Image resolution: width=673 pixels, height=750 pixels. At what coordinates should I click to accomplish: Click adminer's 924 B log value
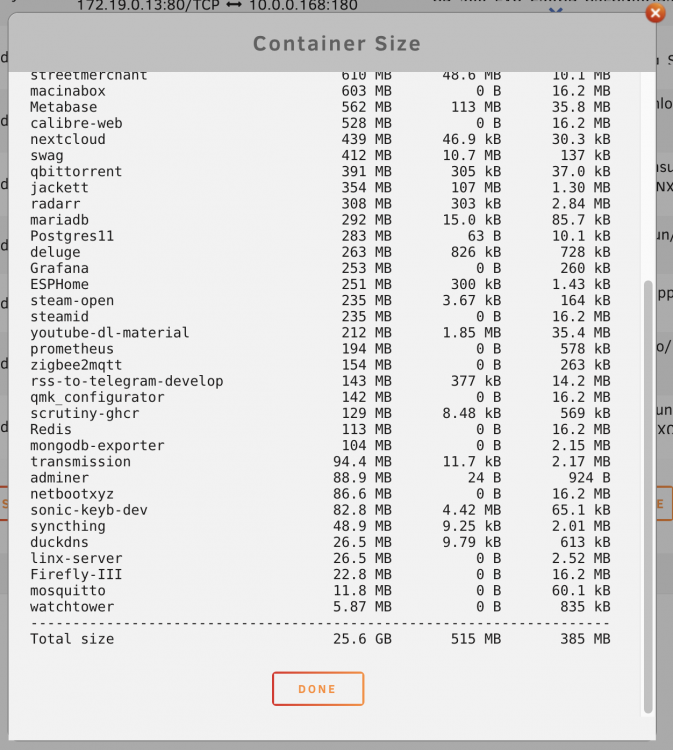[589, 477]
